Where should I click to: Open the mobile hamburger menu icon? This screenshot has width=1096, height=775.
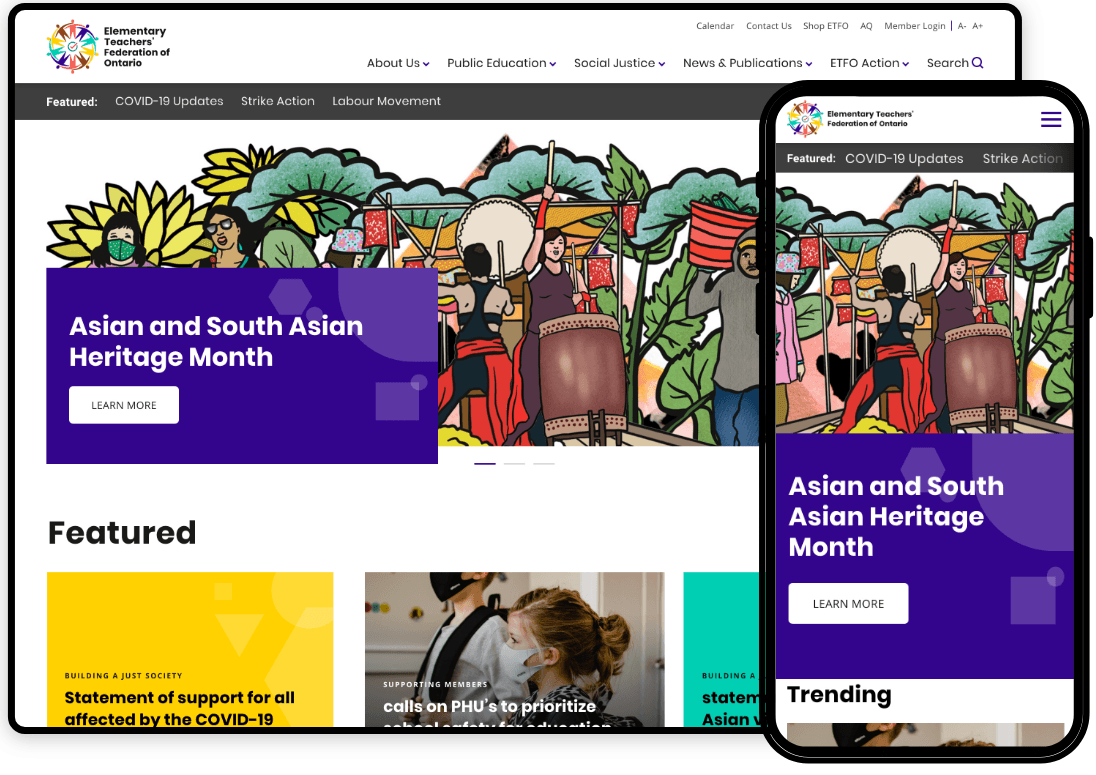[x=1051, y=119]
